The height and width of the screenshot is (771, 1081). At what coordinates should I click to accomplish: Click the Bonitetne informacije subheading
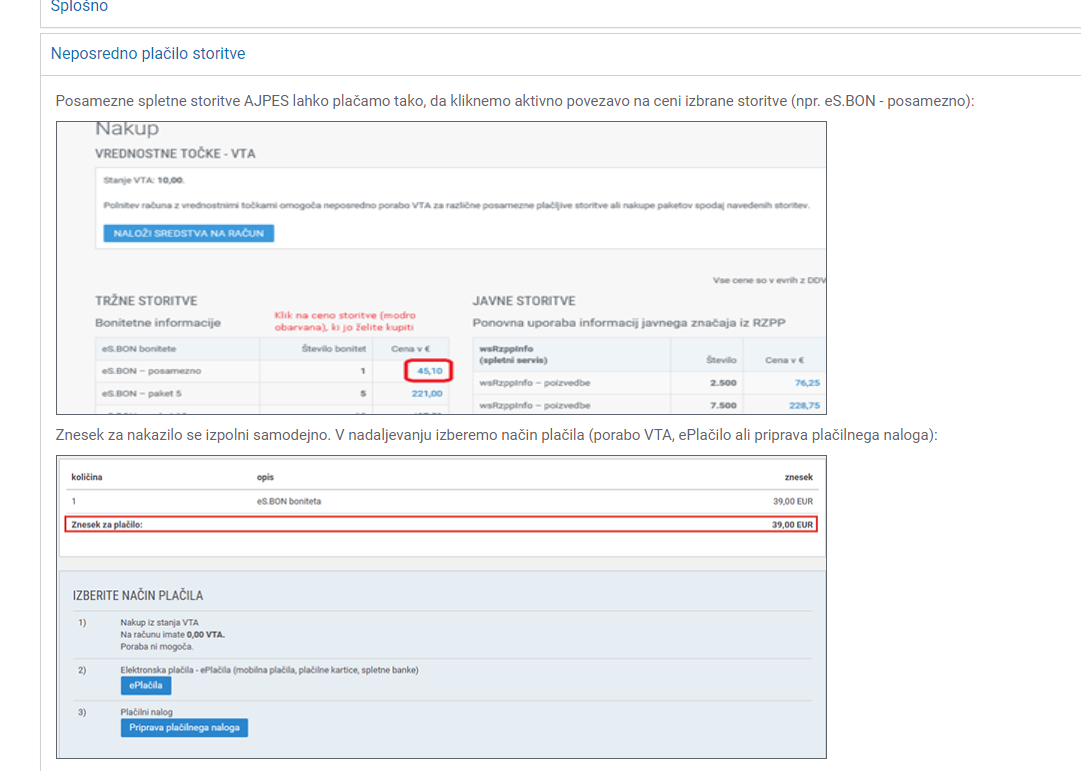click(158, 323)
